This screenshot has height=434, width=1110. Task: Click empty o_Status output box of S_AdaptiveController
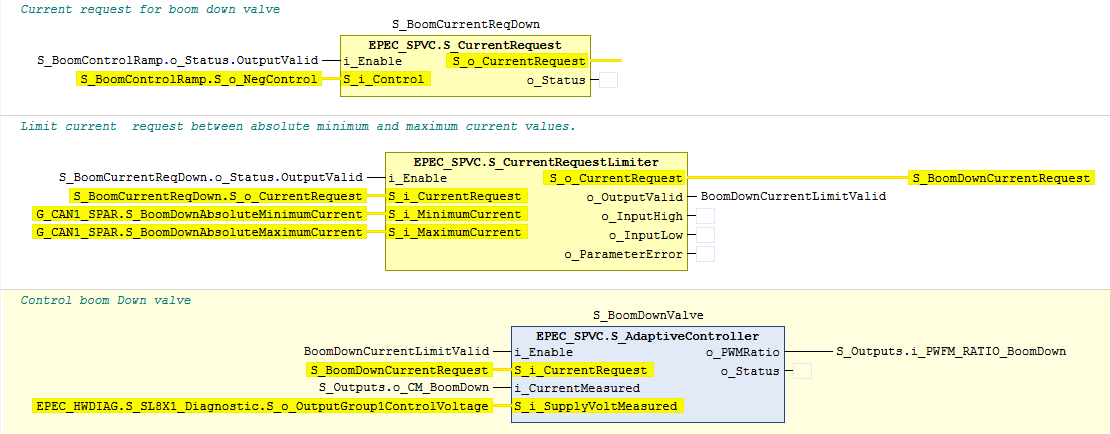[802, 371]
